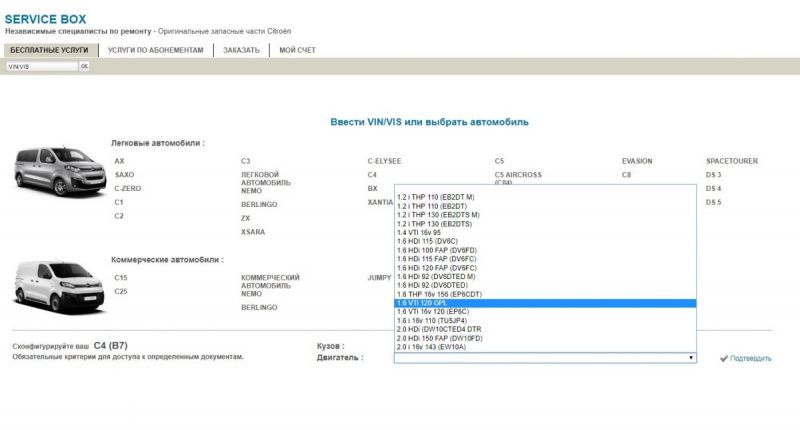Viewport: 800px width, 430px height.
Task: Choose 2.0 HDi 150 FAP (DW10FD) engine
Action: (x=440, y=338)
